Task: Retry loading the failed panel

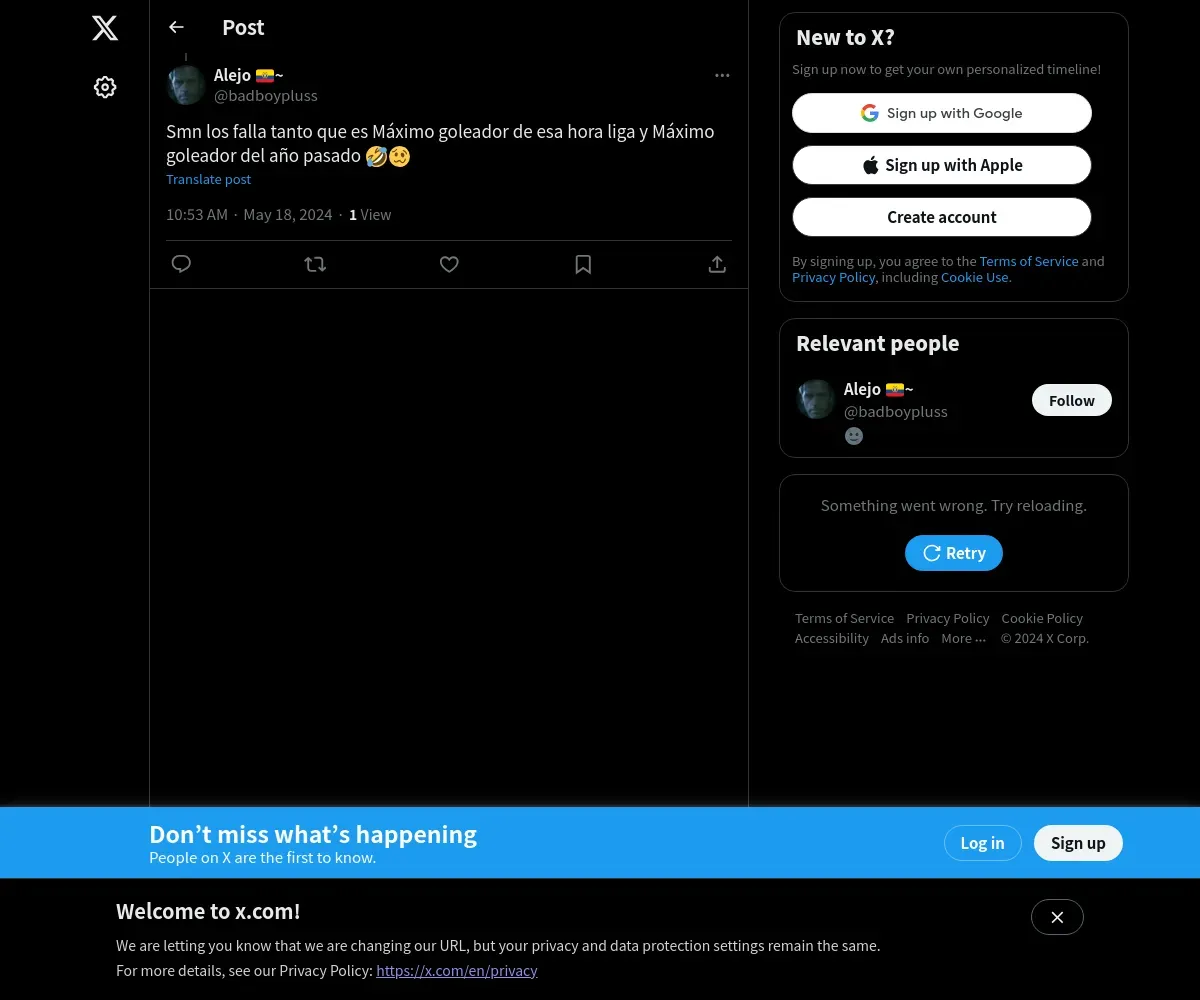Action: point(954,553)
